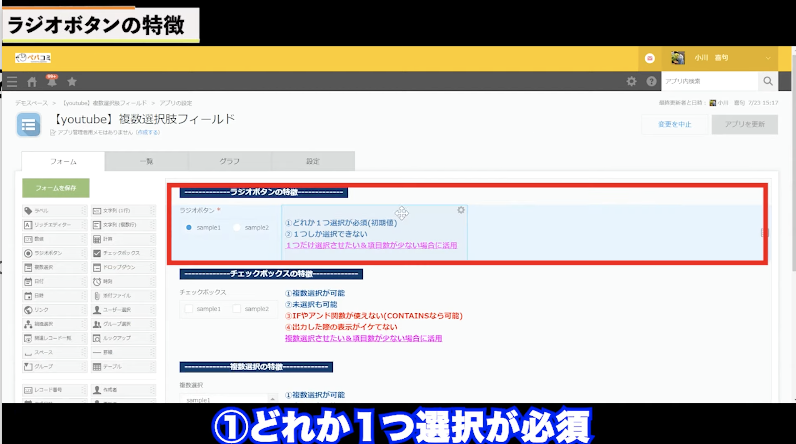This screenshot has width=796, height=444.
Task: Go to the home icon
Action: coord(32,82)
